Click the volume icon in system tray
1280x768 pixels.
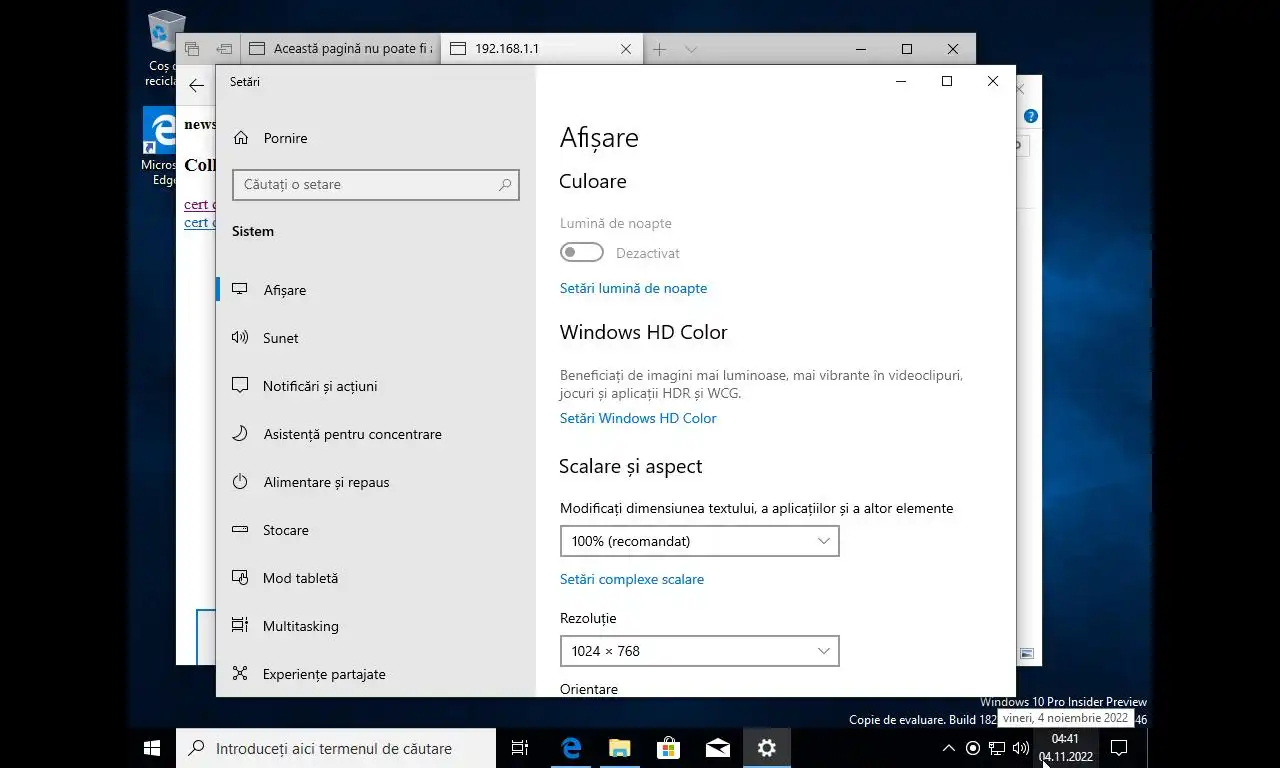click(x=1021, y=748)
